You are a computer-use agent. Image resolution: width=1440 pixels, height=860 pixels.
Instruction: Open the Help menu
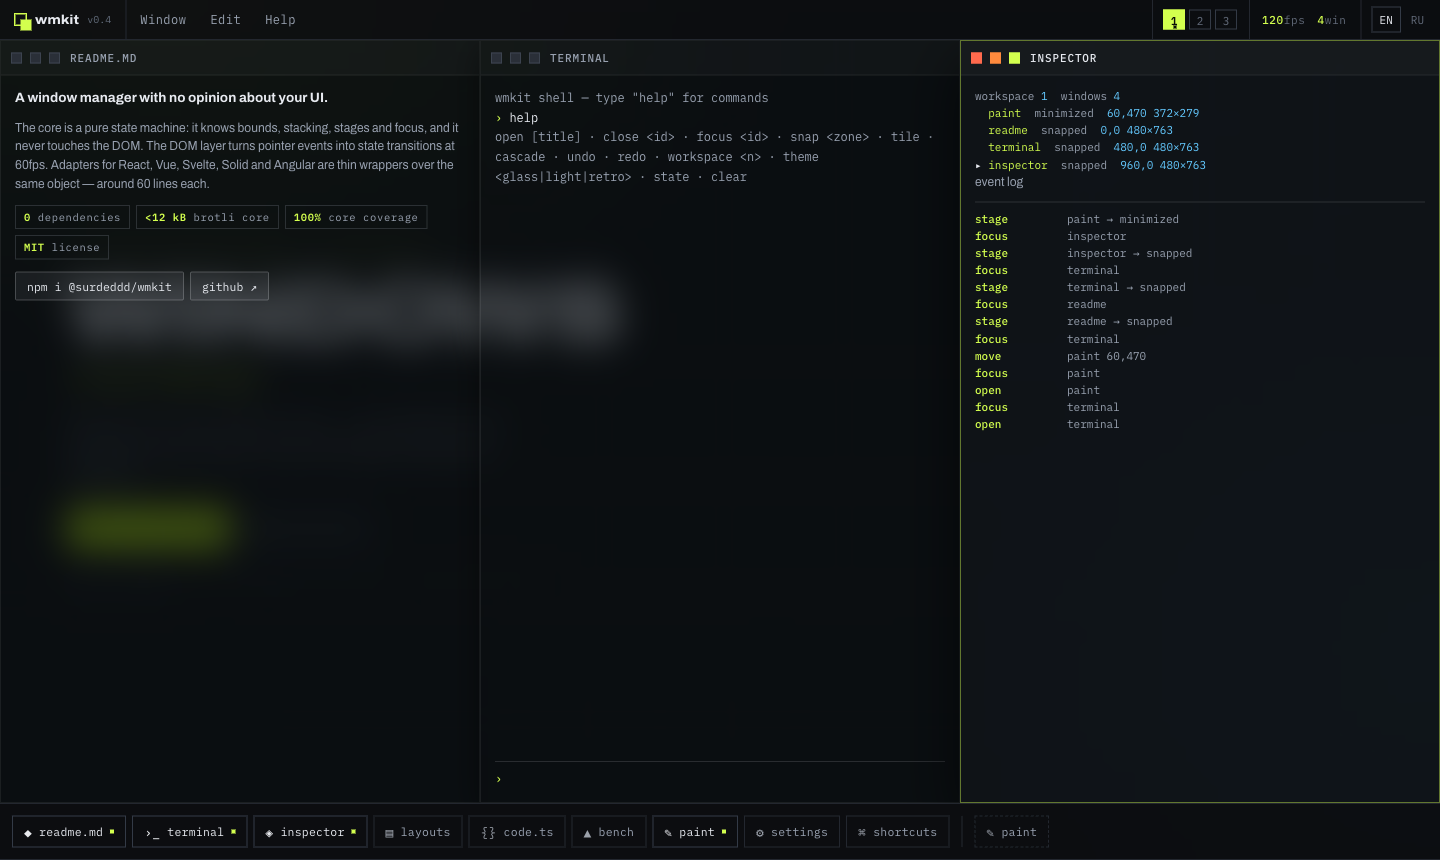pyautogui.click(x=280, y=20)
